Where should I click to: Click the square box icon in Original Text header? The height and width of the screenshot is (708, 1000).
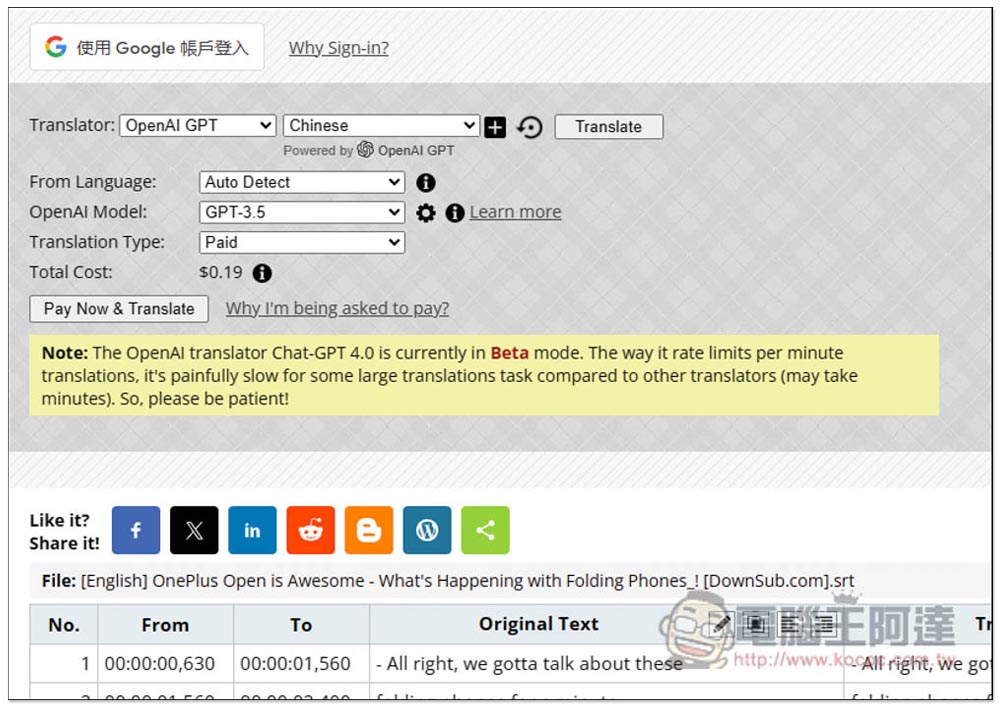click(x=756, y=623)
